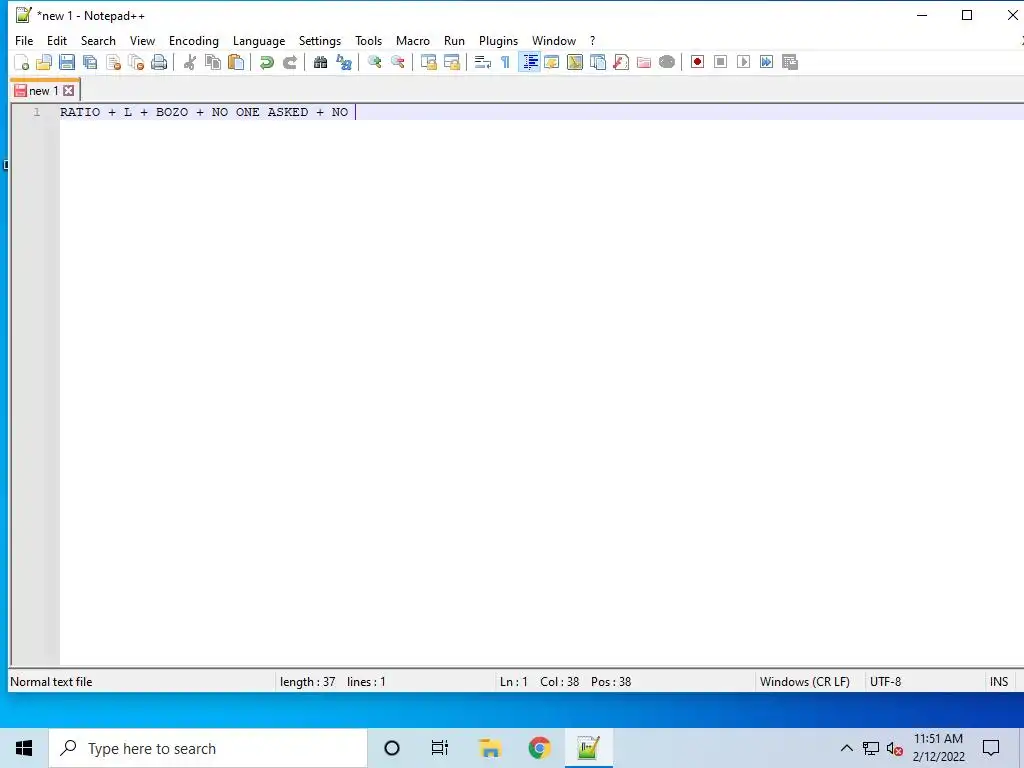
Task: Click the Save All icon
Action: [89, 62]
